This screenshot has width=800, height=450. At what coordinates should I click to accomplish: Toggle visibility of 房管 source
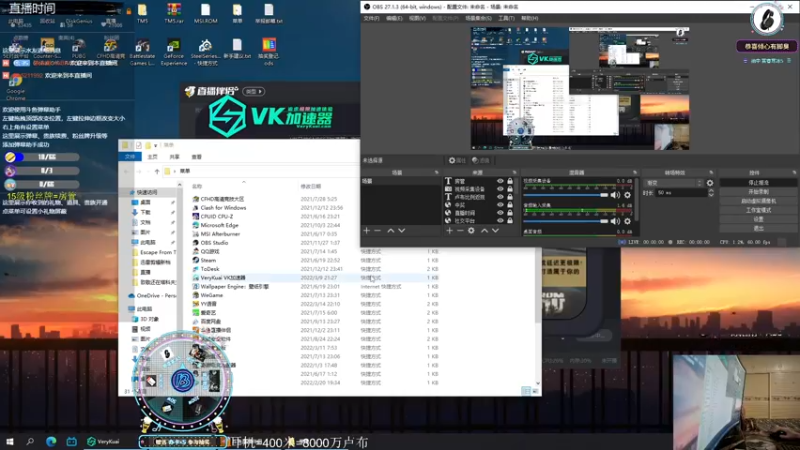pyautogui.click(x=500, y=181)
